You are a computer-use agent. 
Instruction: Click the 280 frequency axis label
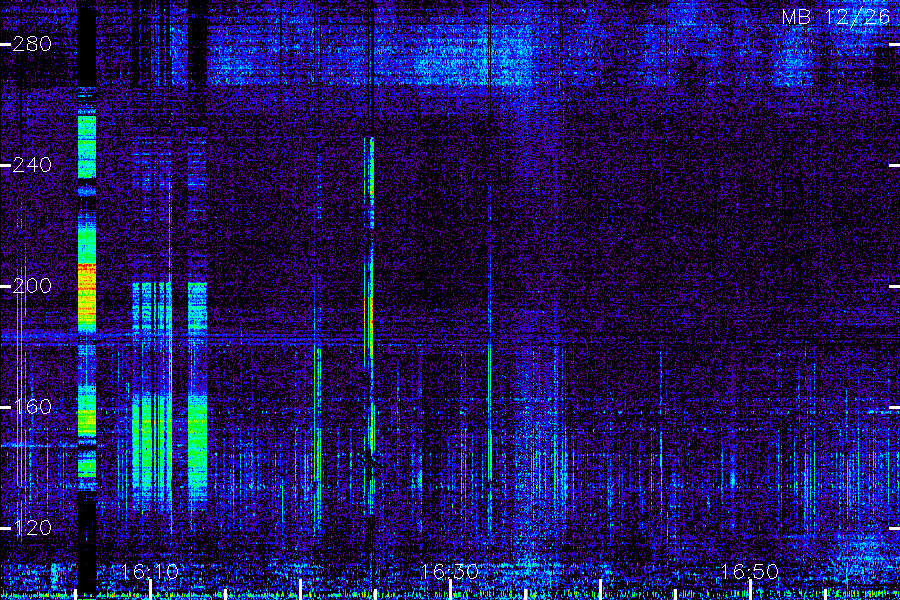(32, 44)
